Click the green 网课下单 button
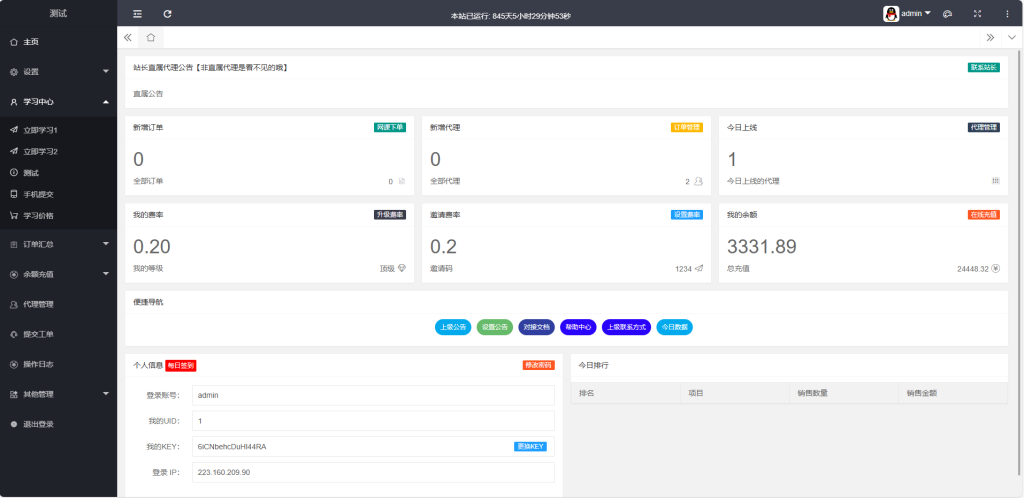 pyautogui.click(x=390, y=128)
